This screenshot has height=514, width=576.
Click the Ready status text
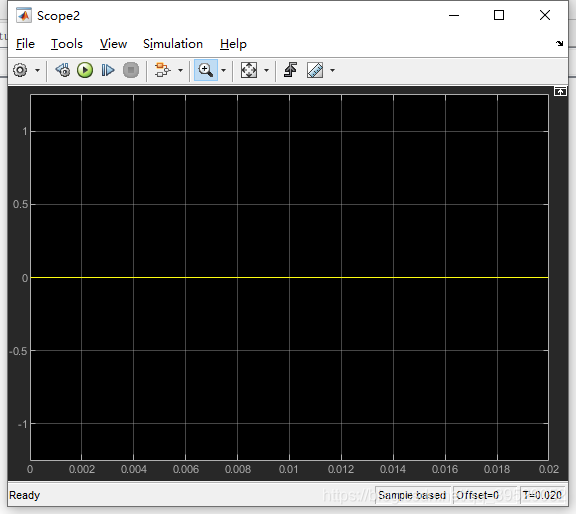click(x=24, y=495)
